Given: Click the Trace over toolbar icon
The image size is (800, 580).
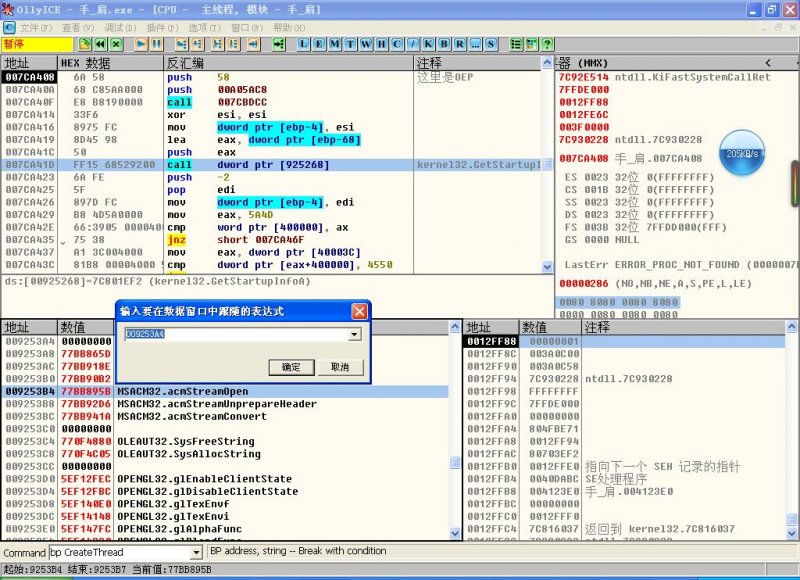Looking at the screenshot, I should (x=234, y=44).
